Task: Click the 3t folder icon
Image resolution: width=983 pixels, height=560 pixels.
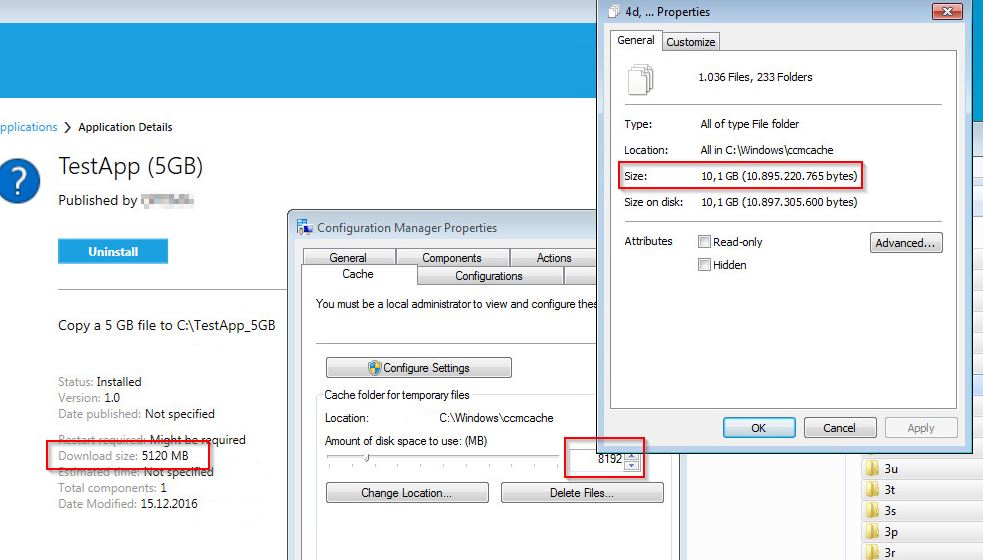Action: (872, 489)
